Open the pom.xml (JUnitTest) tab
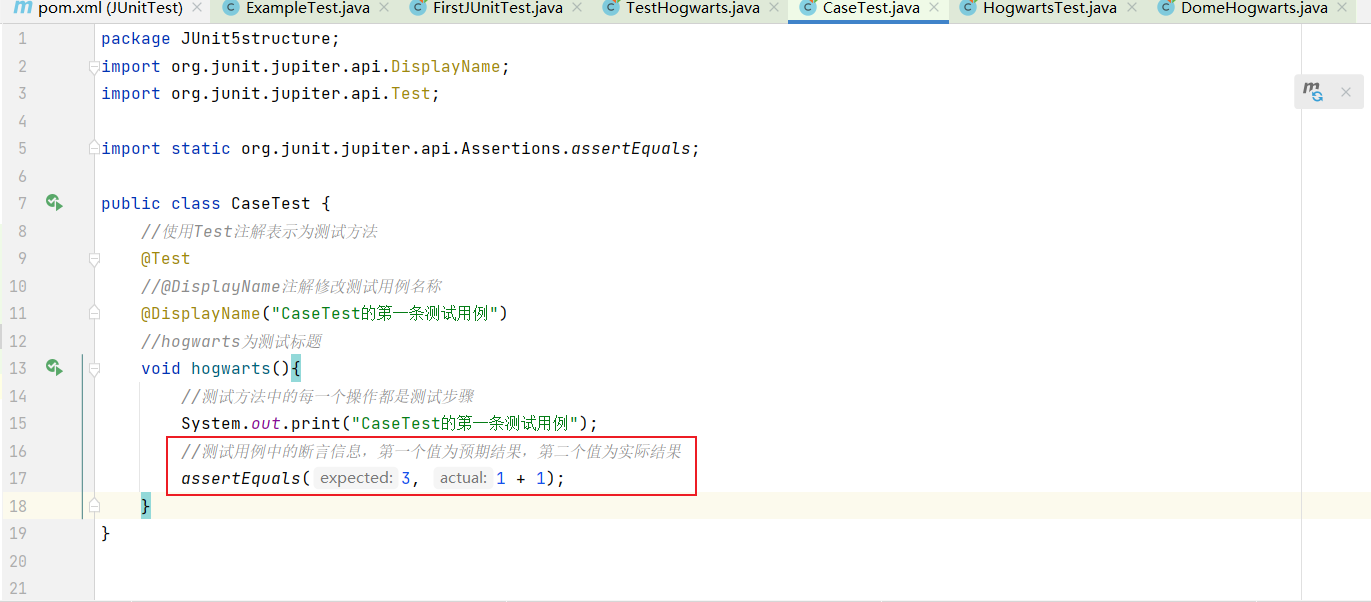The width and height of the screenshot is (1371, 602). 110,9
